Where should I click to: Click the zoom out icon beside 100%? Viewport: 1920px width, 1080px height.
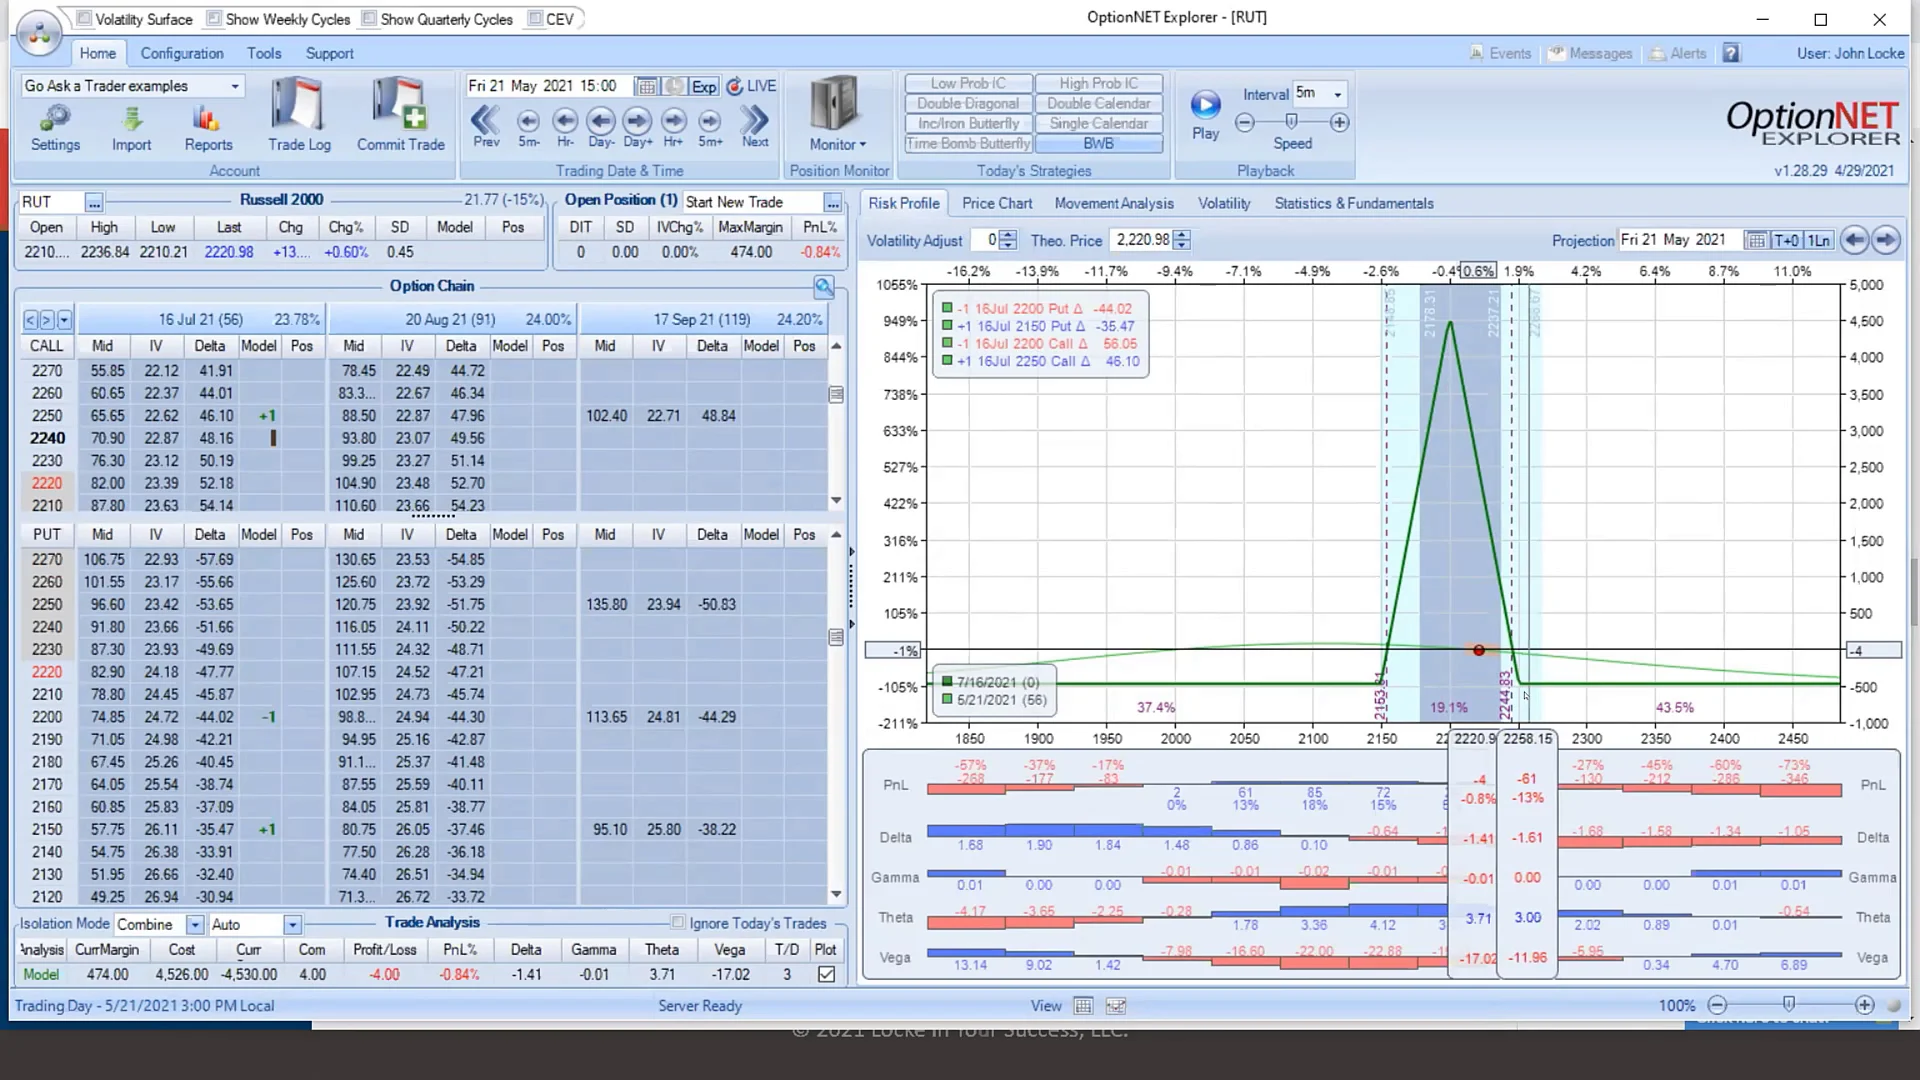[x=1717, y=1006]
